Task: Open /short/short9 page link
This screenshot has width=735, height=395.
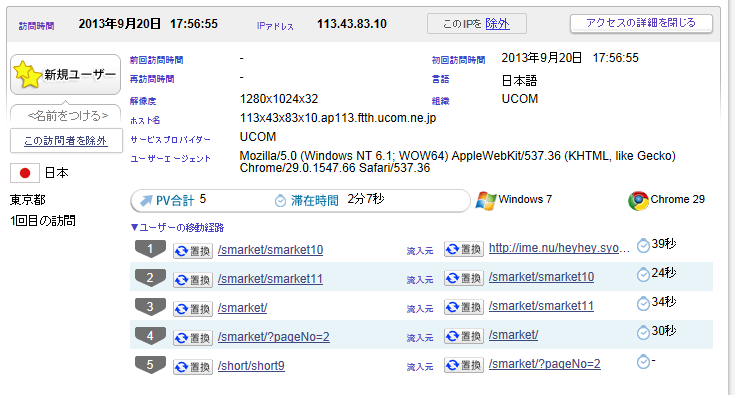Action: (x=251, y=366)
